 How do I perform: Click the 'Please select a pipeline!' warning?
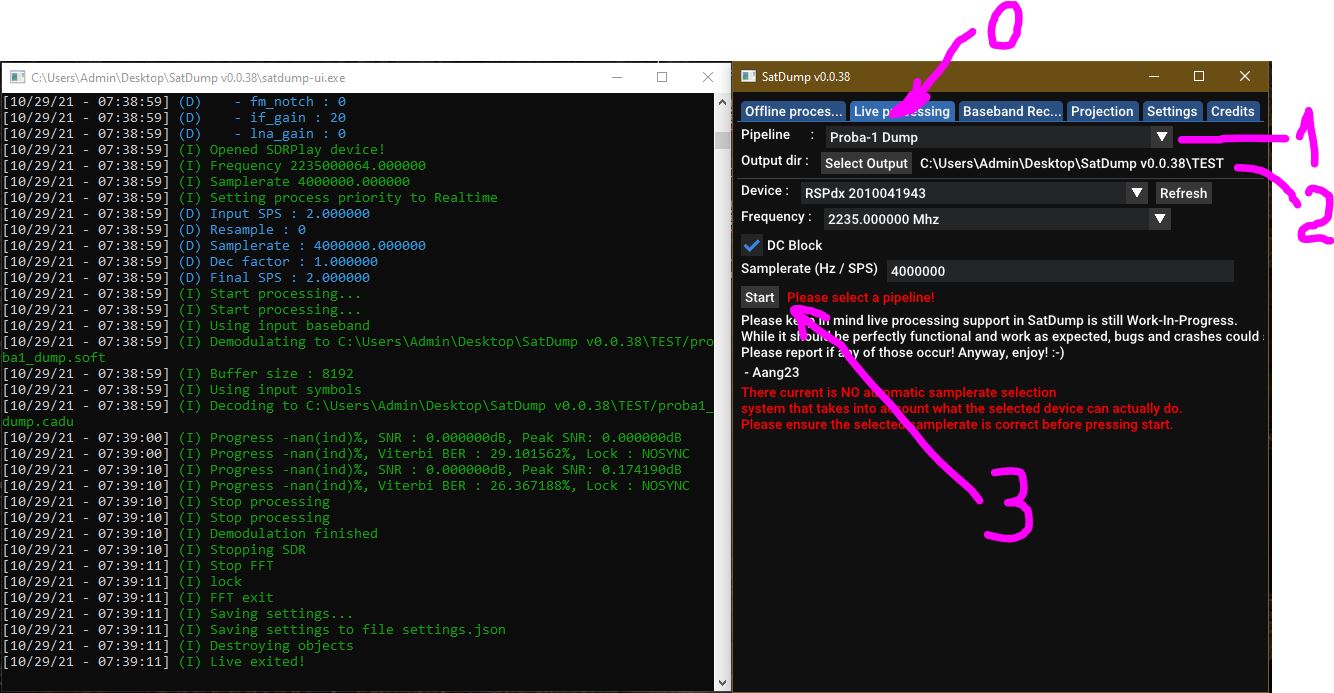coord(861,297)
